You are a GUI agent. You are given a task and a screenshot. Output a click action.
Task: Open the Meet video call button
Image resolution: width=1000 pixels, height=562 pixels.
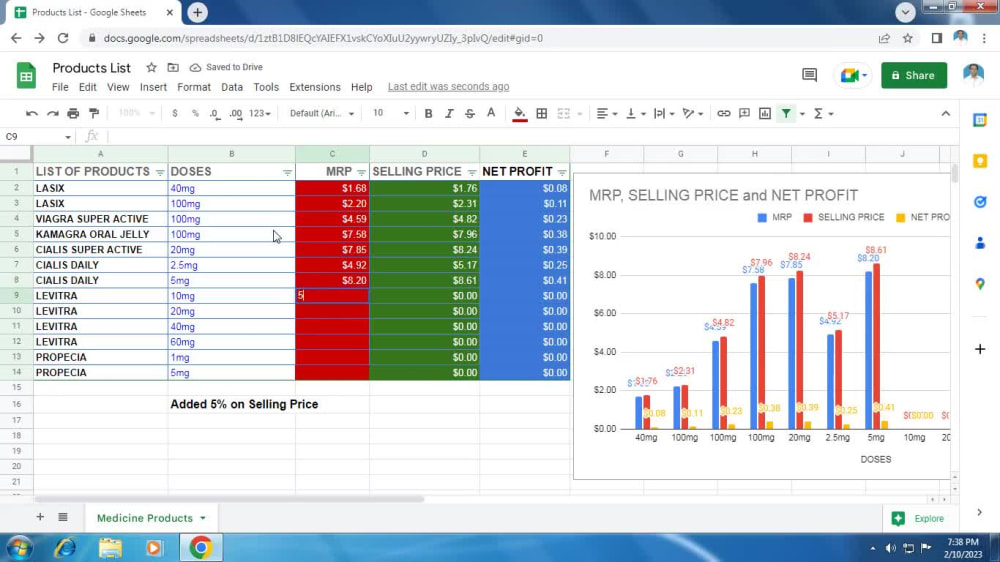[x=853, y=75]
